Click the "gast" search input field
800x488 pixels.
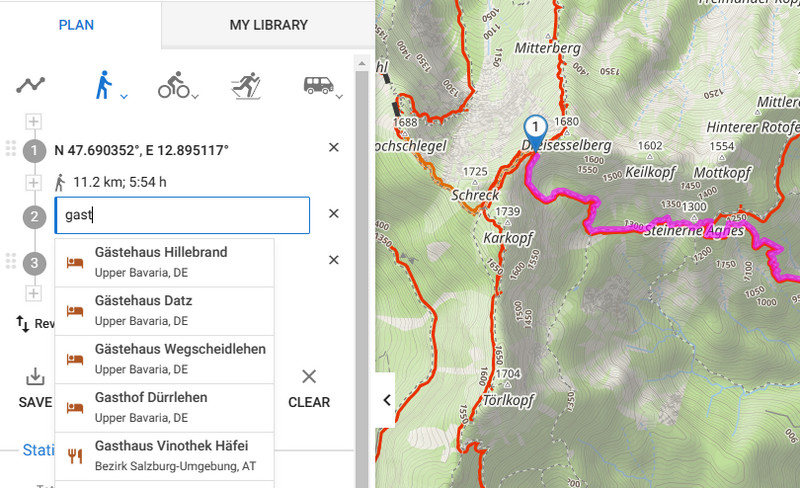tap(182, 215)
